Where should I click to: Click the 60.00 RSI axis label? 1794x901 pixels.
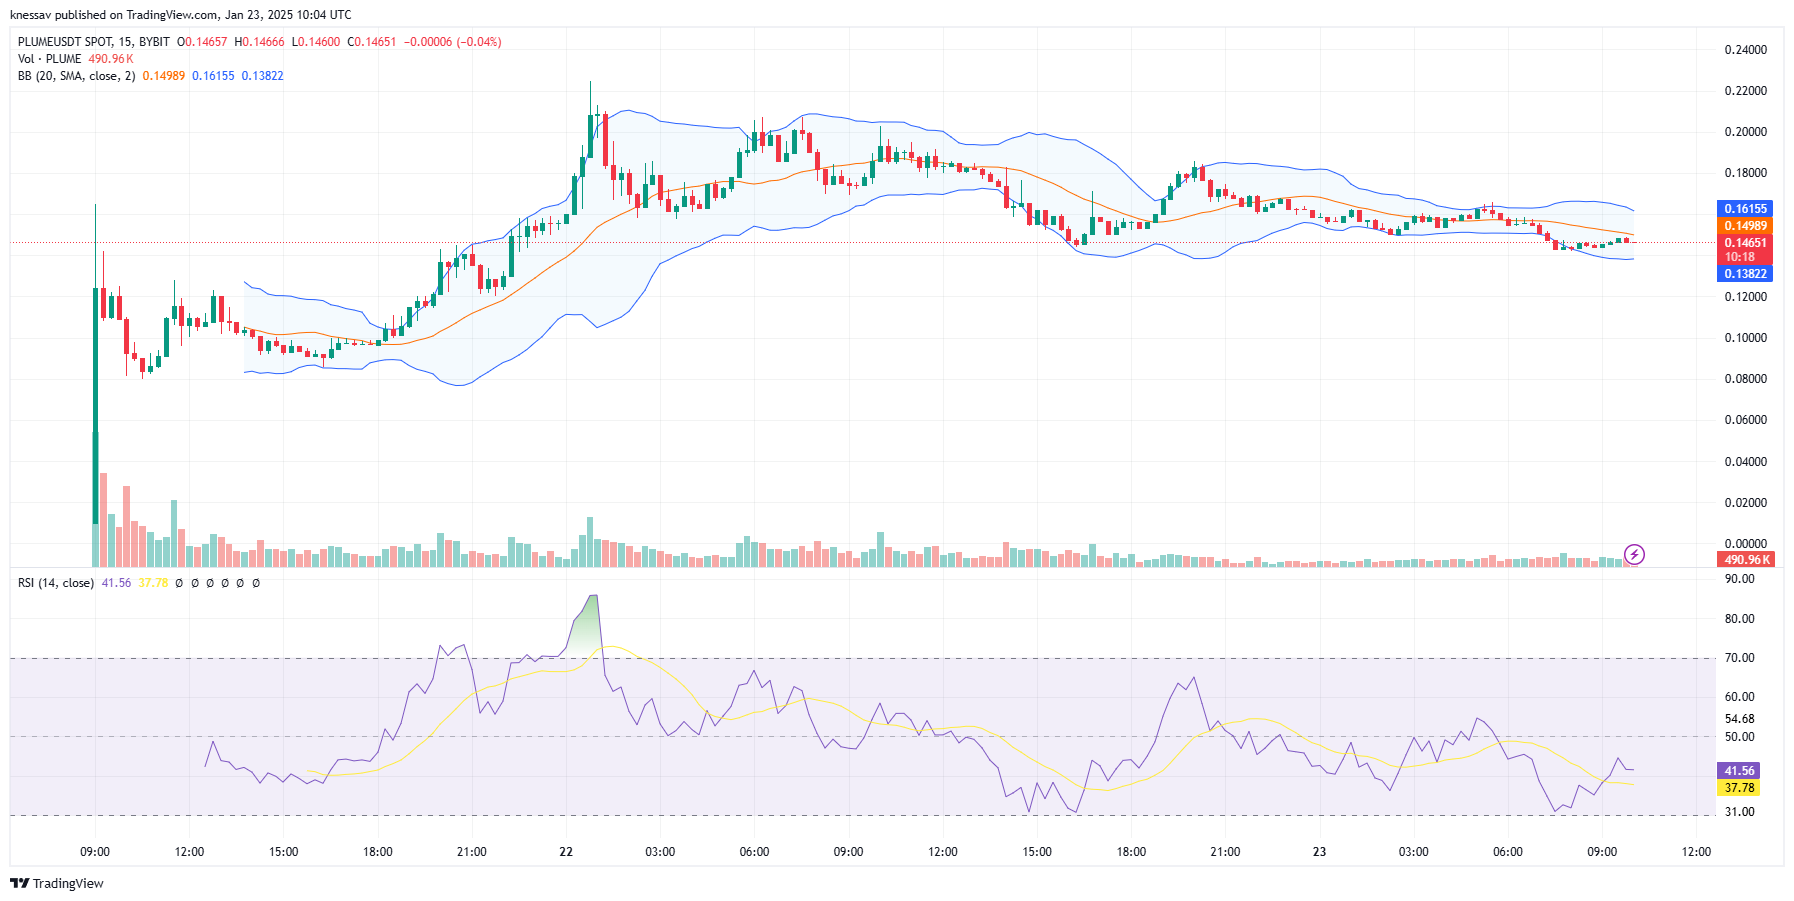coord(1740,697)
